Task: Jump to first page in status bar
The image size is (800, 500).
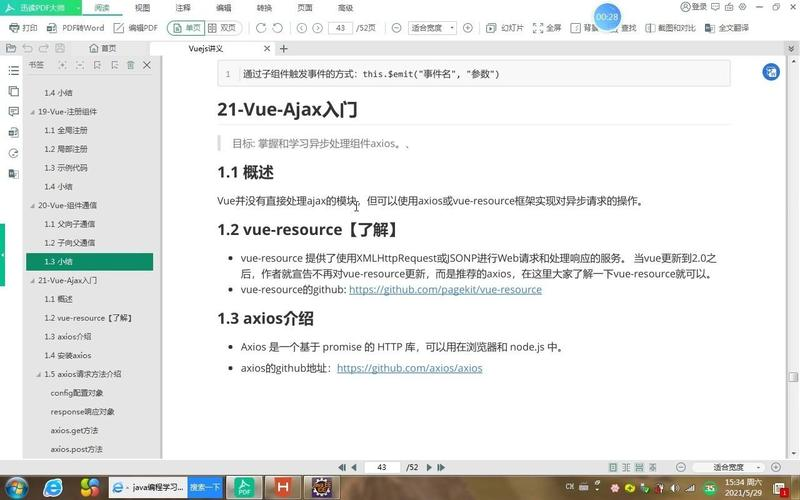Action: [x=341, y=467]
